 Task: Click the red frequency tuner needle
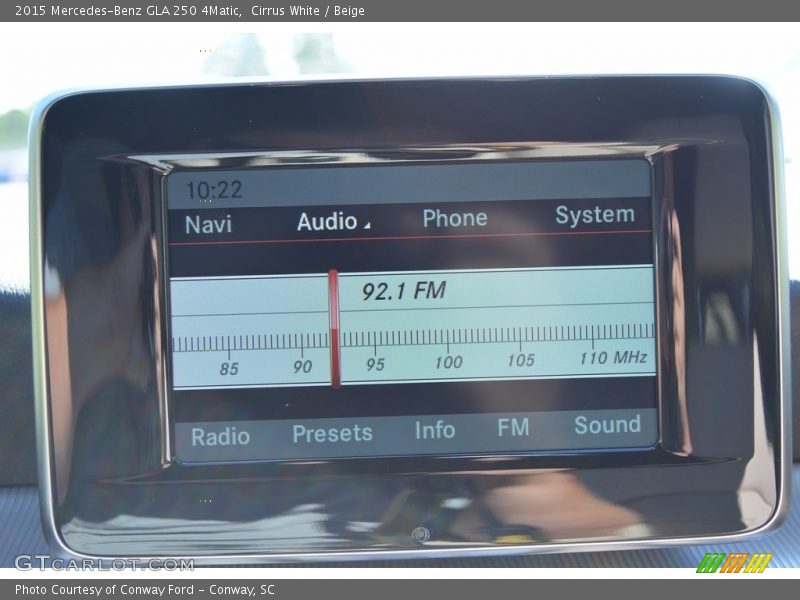coord(334,329)
